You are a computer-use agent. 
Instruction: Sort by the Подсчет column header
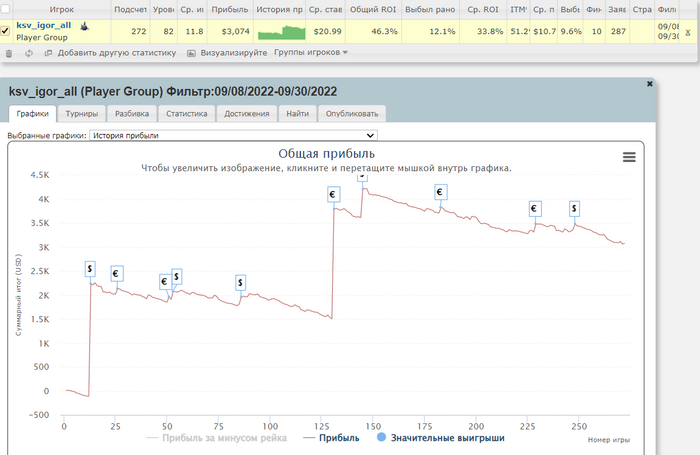pyautogui.click(x=130, y=9)
